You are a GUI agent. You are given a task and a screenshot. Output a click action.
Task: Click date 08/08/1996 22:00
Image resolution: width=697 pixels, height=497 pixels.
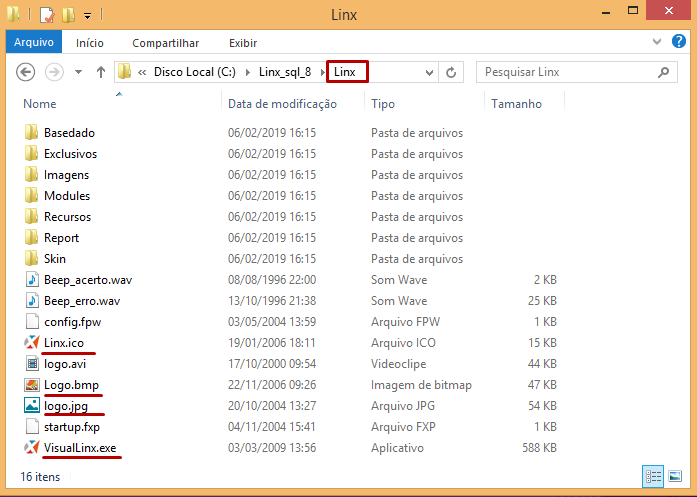coord(272,280)
